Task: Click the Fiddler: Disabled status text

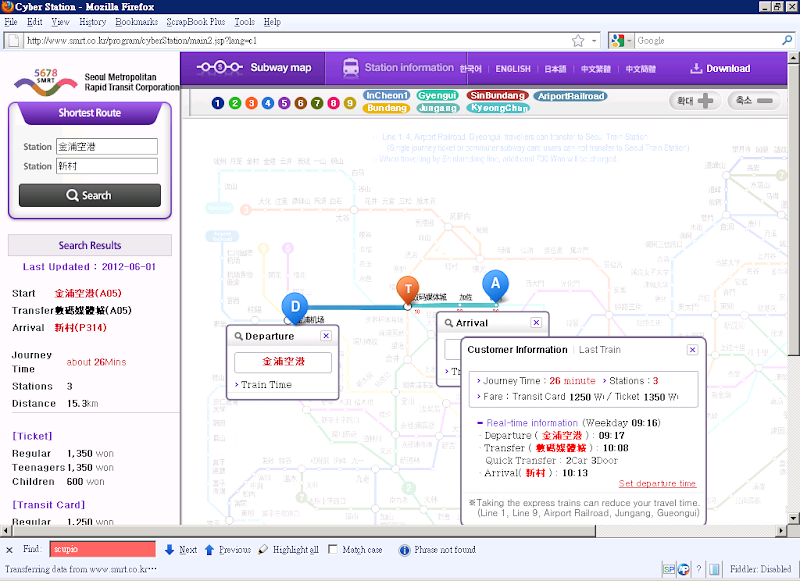Action: [x=760, y=569]
